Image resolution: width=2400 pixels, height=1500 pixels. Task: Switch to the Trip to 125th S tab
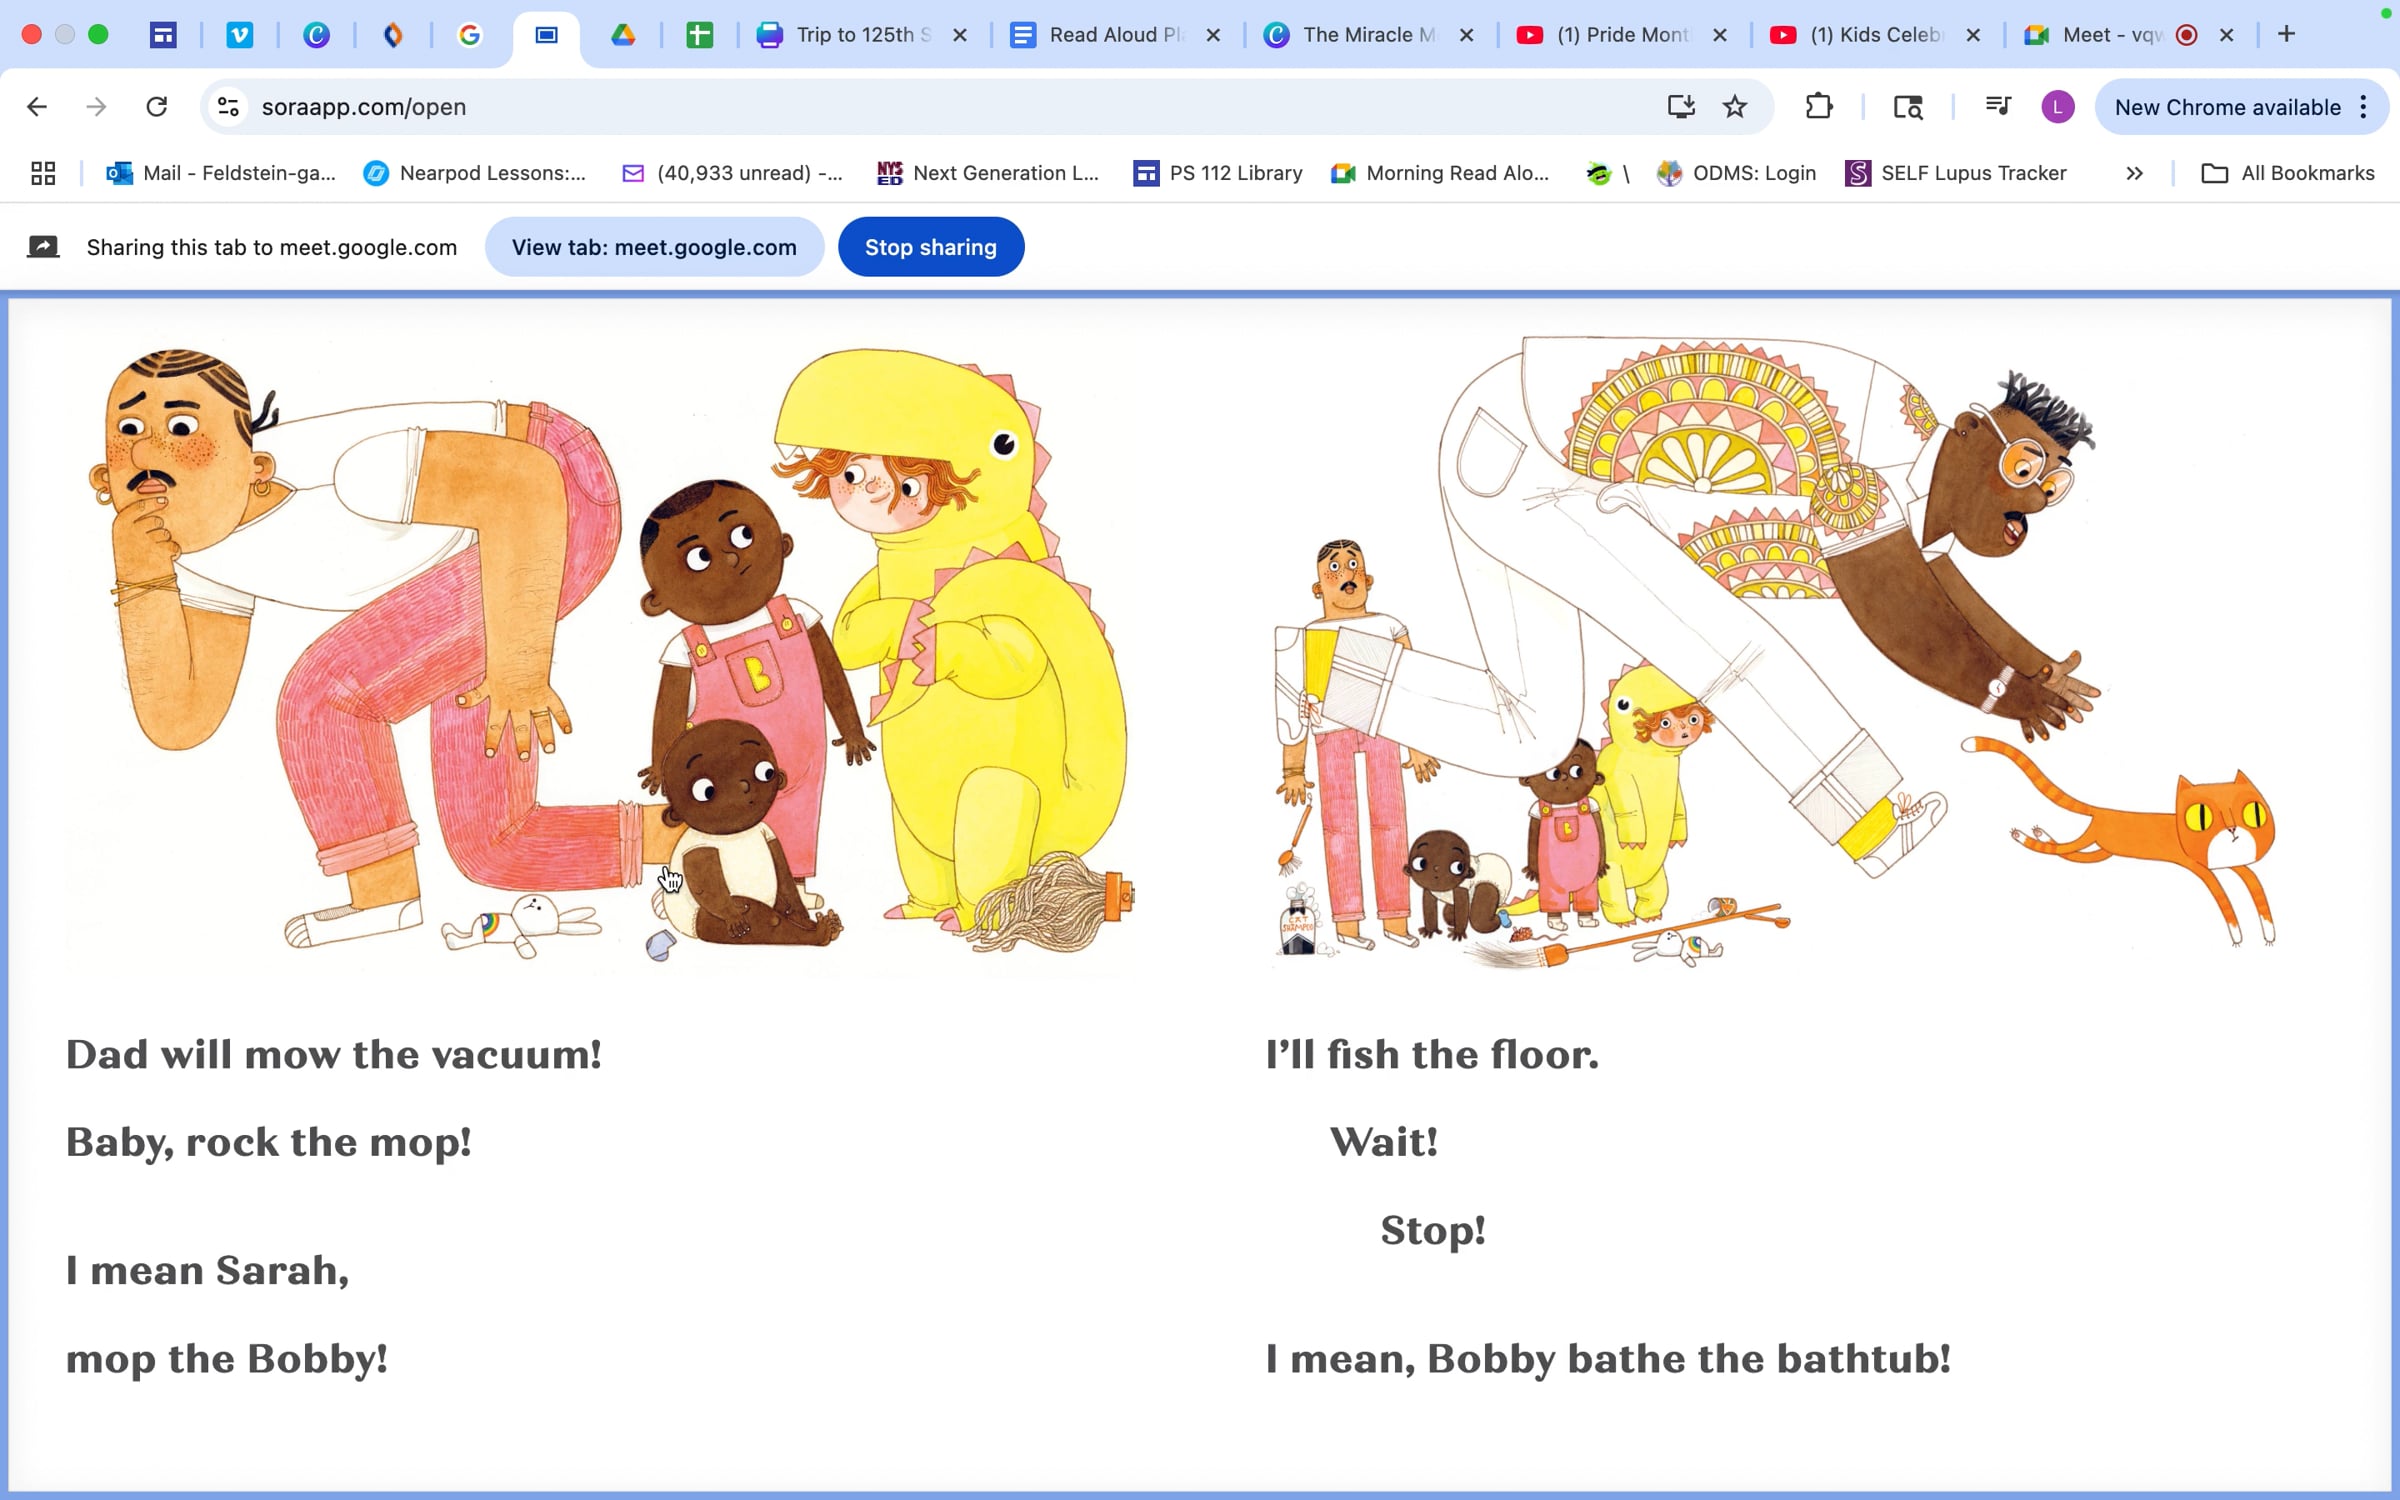(x=846, y=35)
